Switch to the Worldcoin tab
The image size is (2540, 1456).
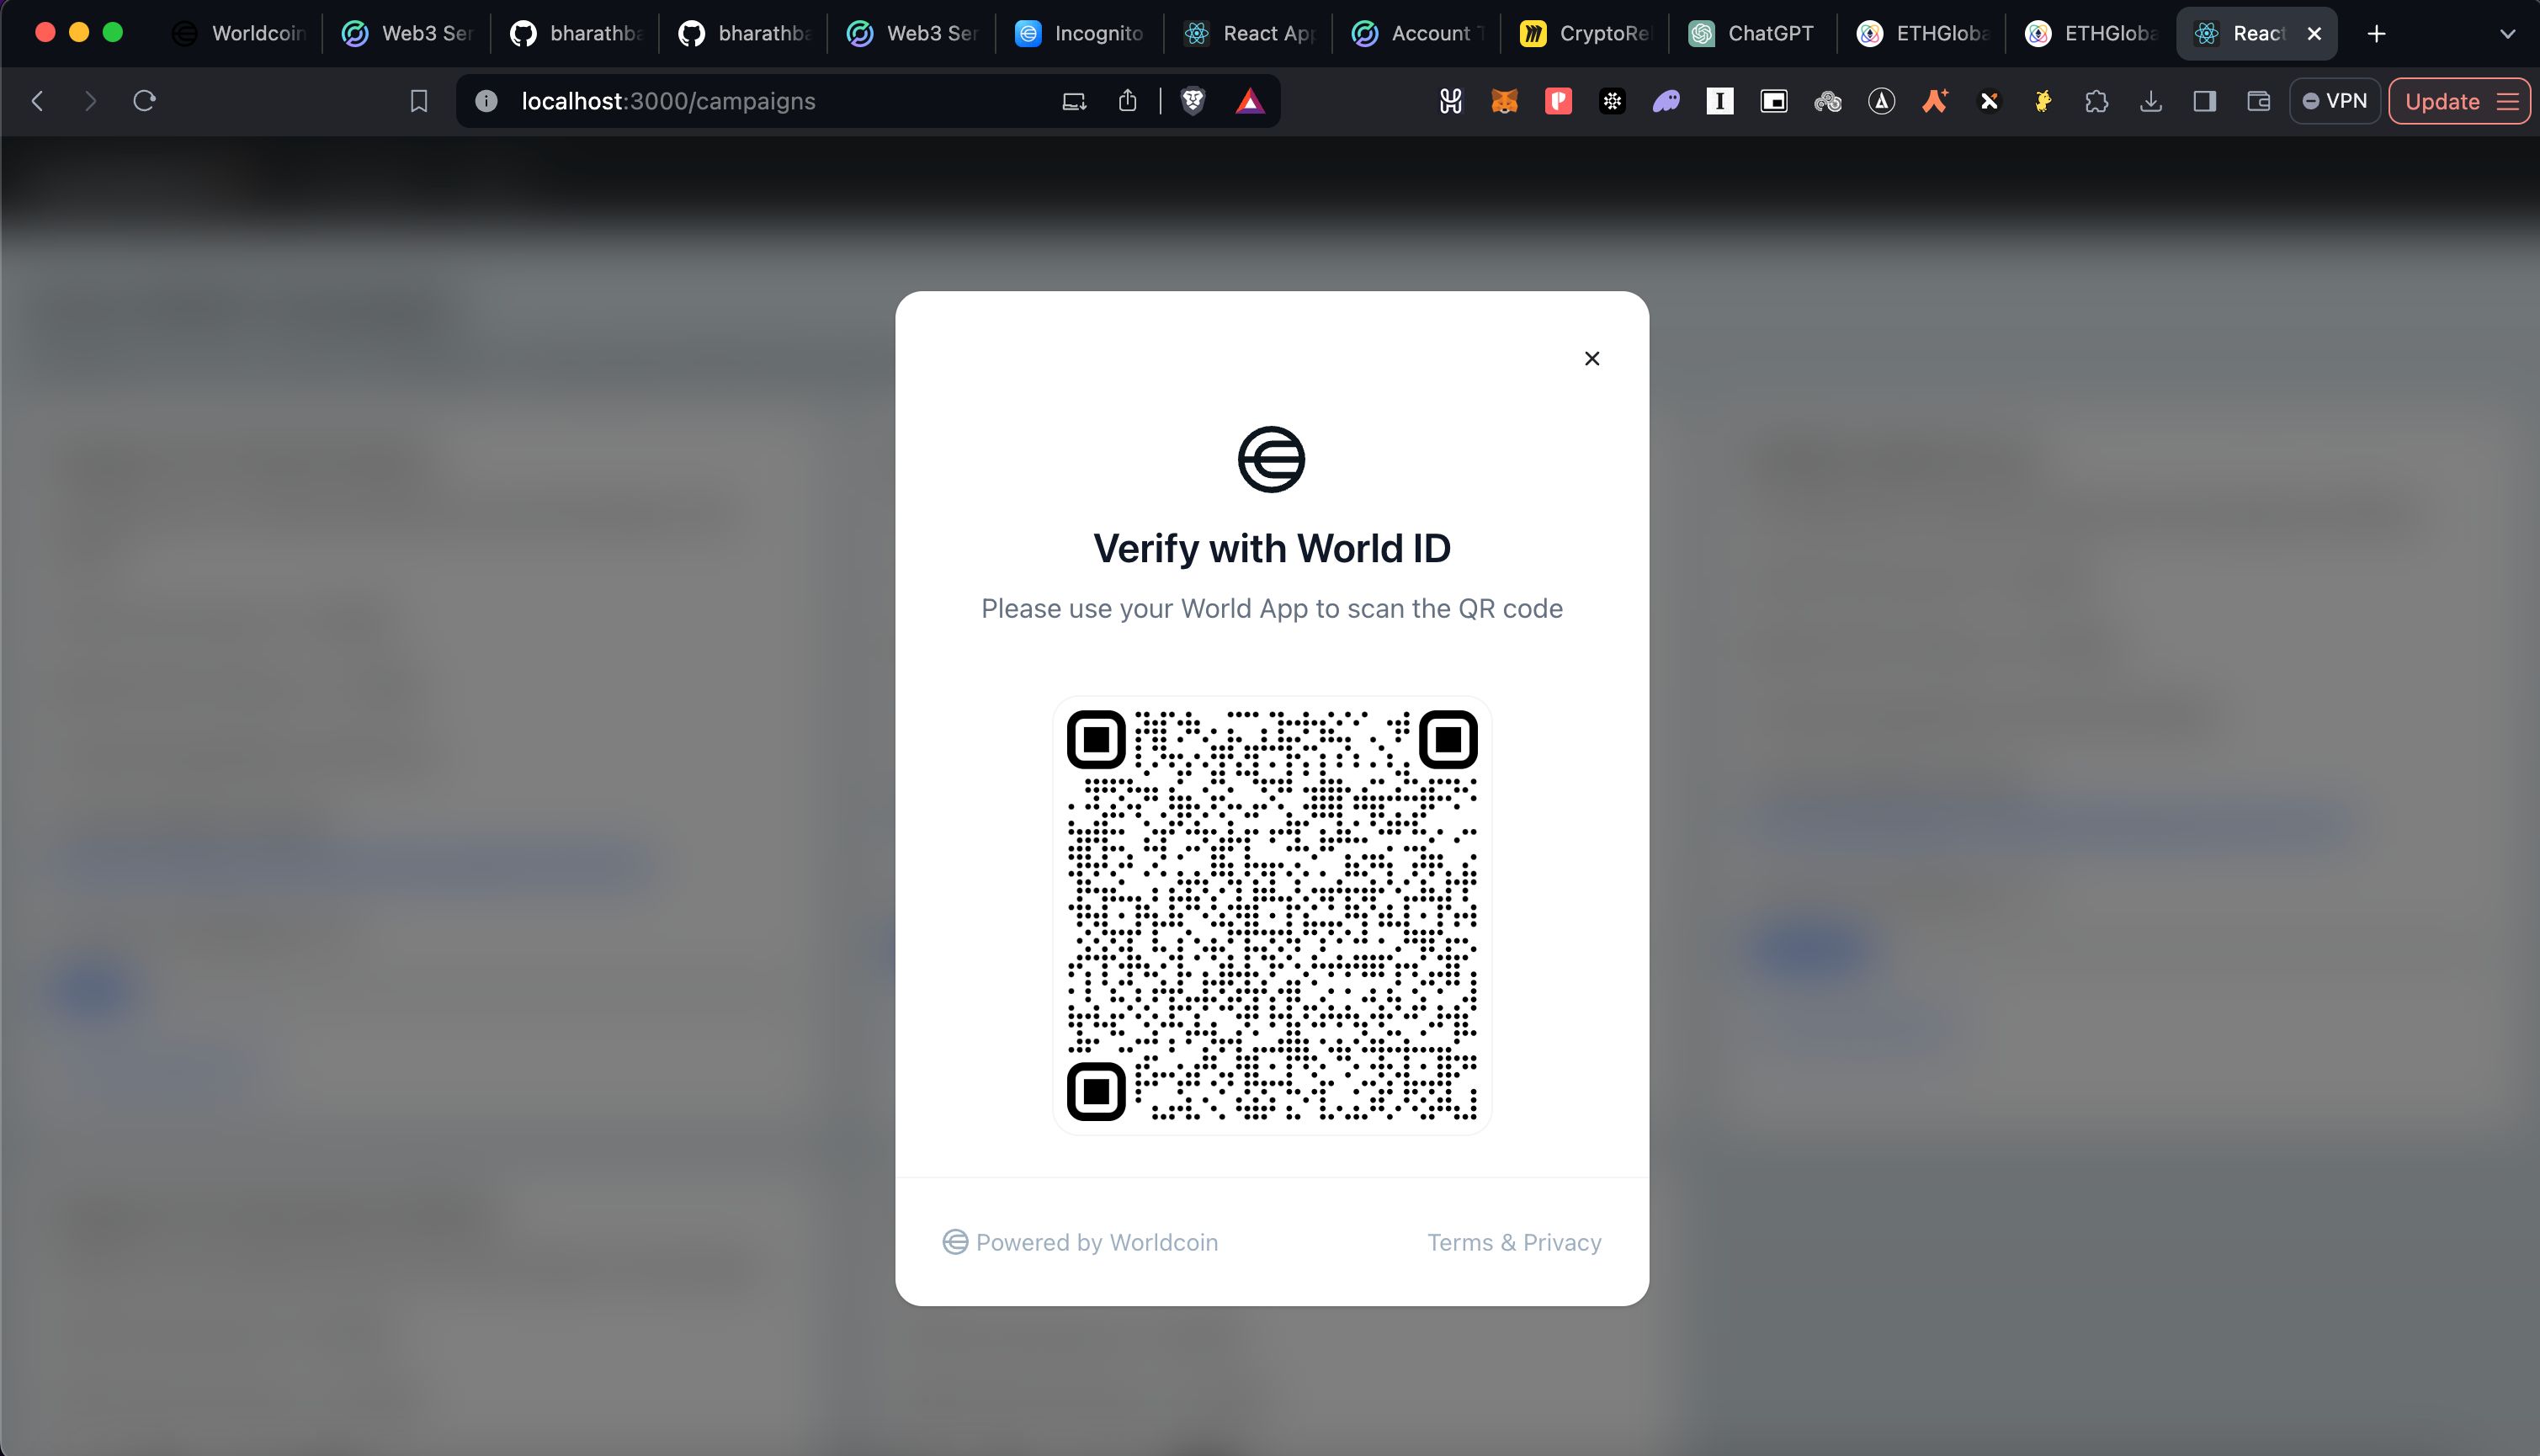238,34
